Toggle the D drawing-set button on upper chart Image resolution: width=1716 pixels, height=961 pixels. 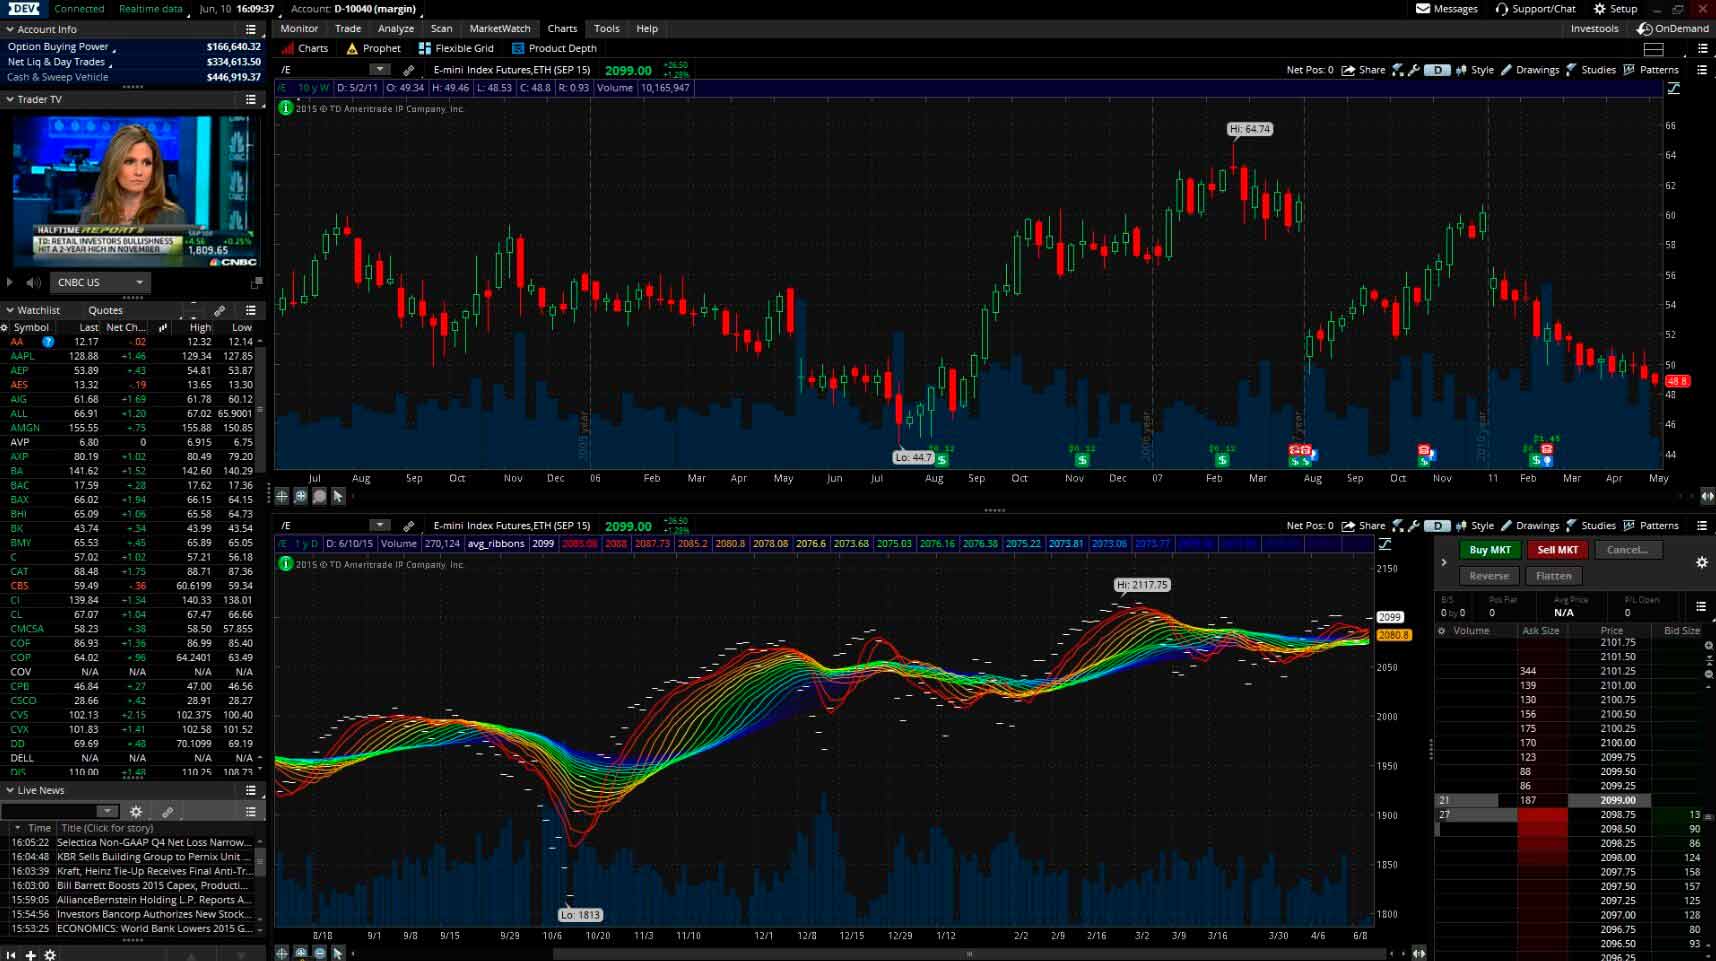point(1438,70)
